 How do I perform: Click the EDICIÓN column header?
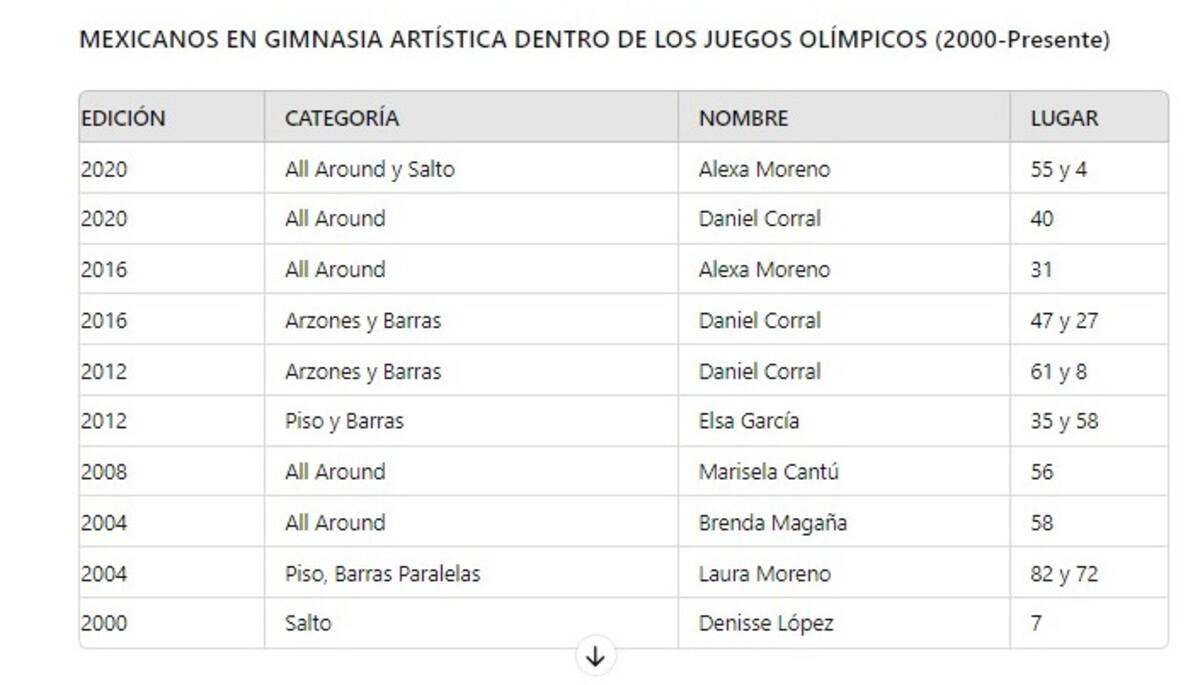[x=123, y=118]
